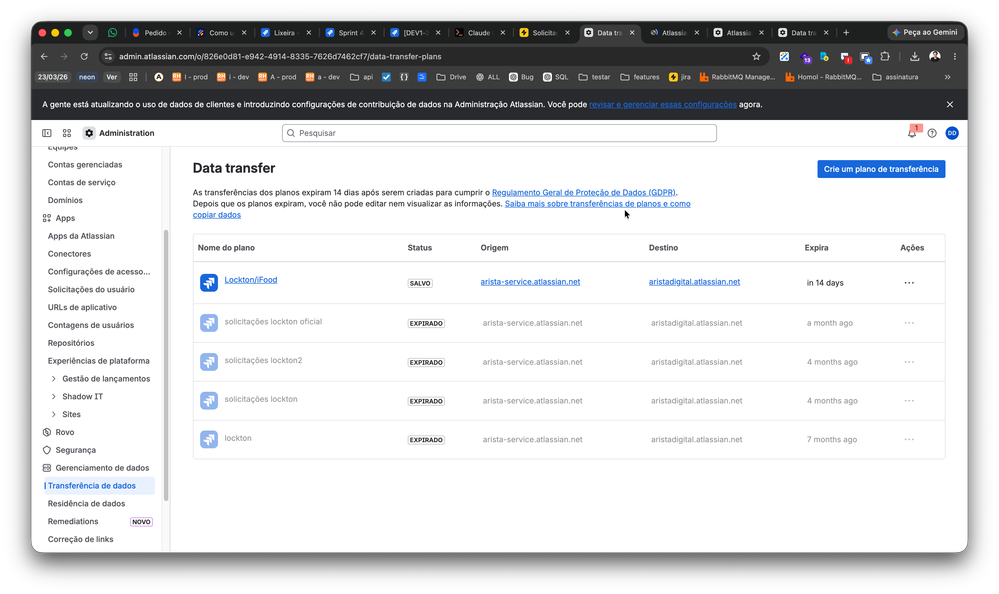Open arista-service.atlassian.net origin link in first row

click(530, 282)
